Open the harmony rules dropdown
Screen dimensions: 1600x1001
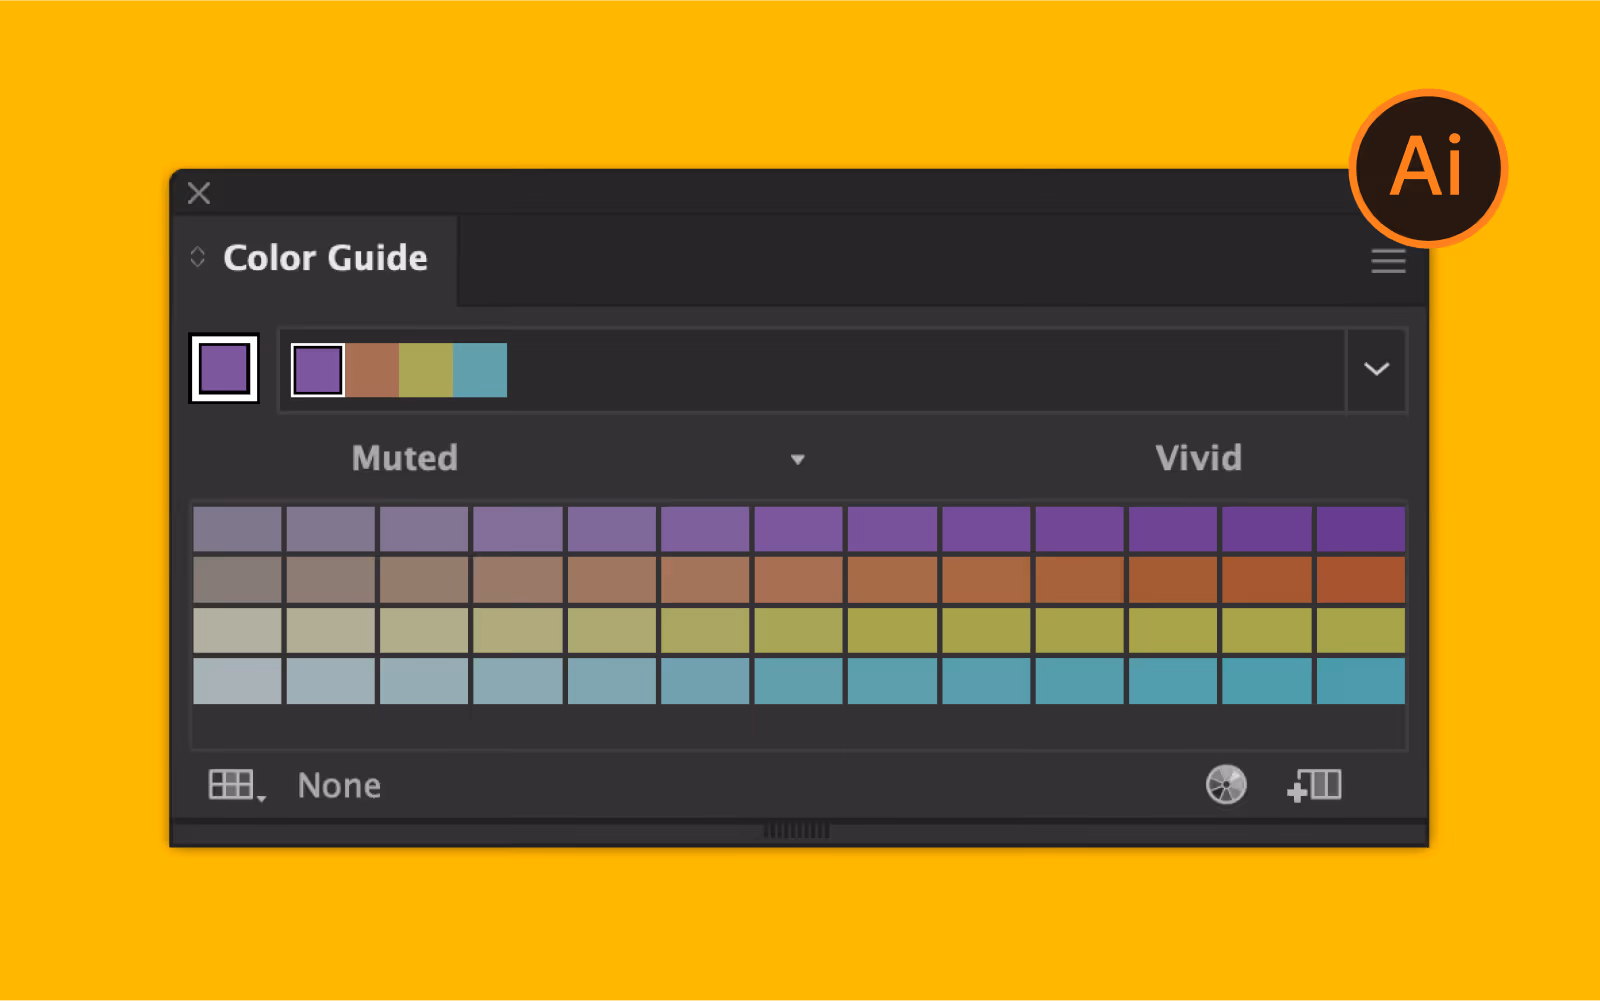pyautogui.click(x=1376, y=369)
